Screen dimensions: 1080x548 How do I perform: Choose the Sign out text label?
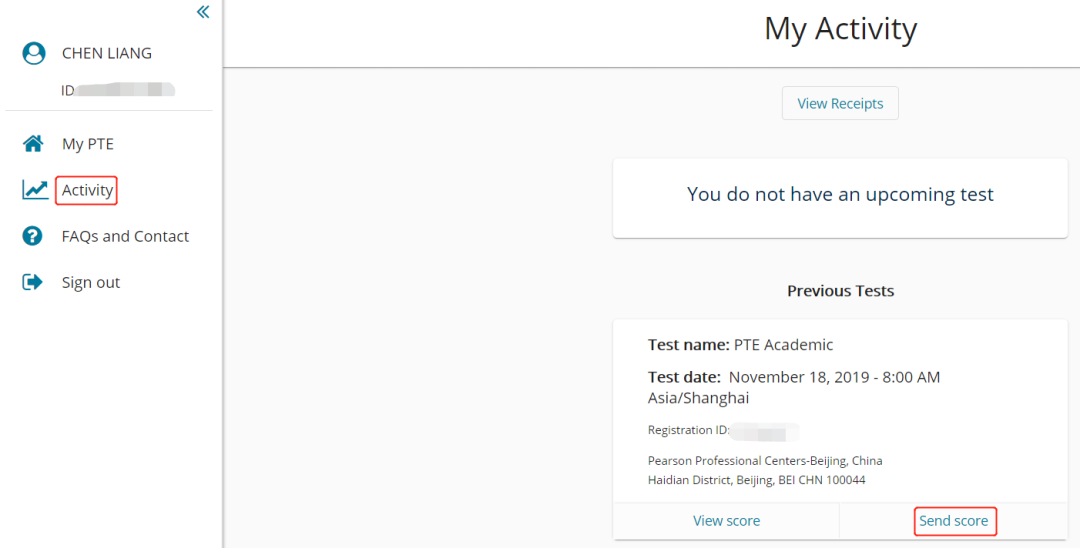[91, 282]
